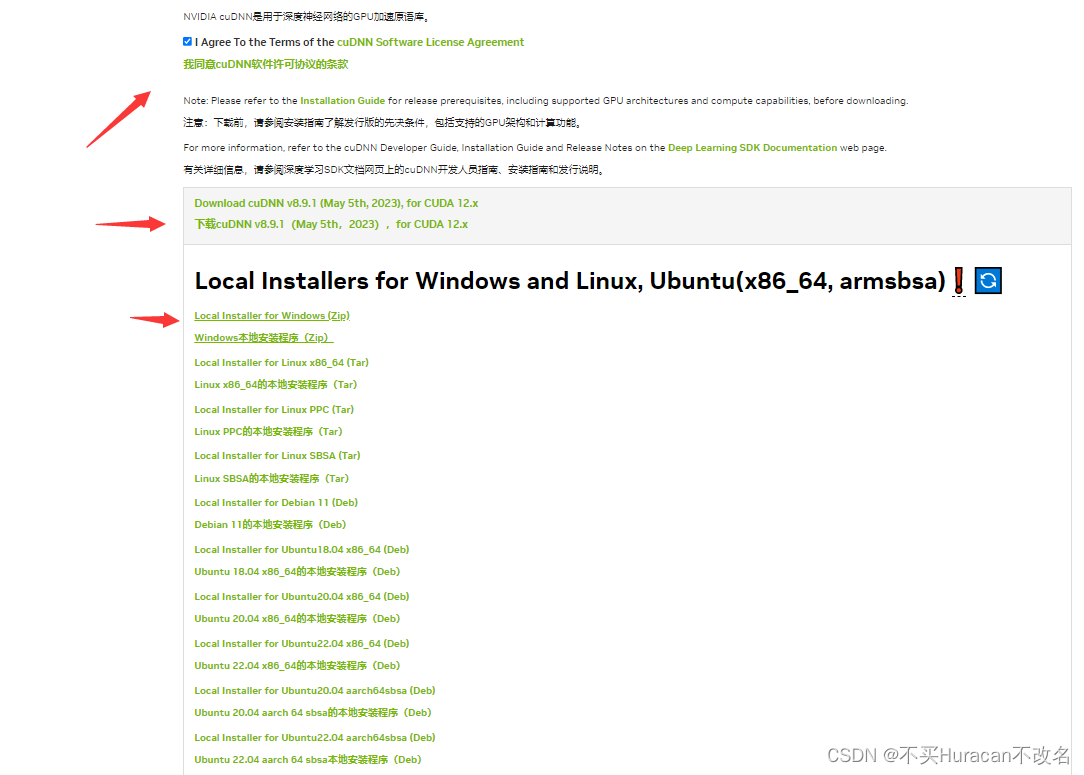Download Local Installer for Linux PPC (Tar)
Viewport: 1084px width, 775px height.
(x=274, y=410)
